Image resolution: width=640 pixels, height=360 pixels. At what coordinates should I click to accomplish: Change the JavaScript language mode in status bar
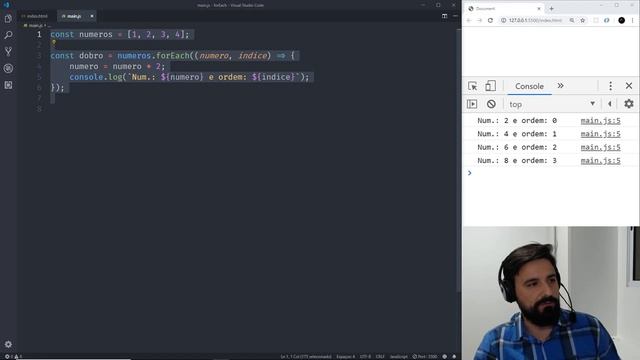tap(398, 356)
